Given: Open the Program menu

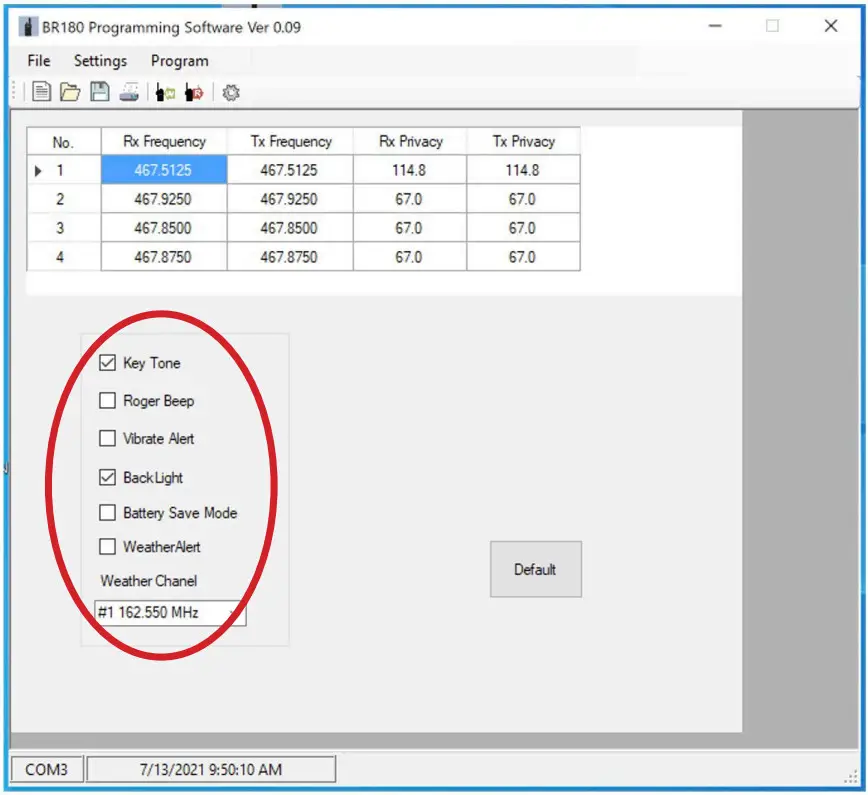Looking at the screenshot, I should [x=180, y=61].
